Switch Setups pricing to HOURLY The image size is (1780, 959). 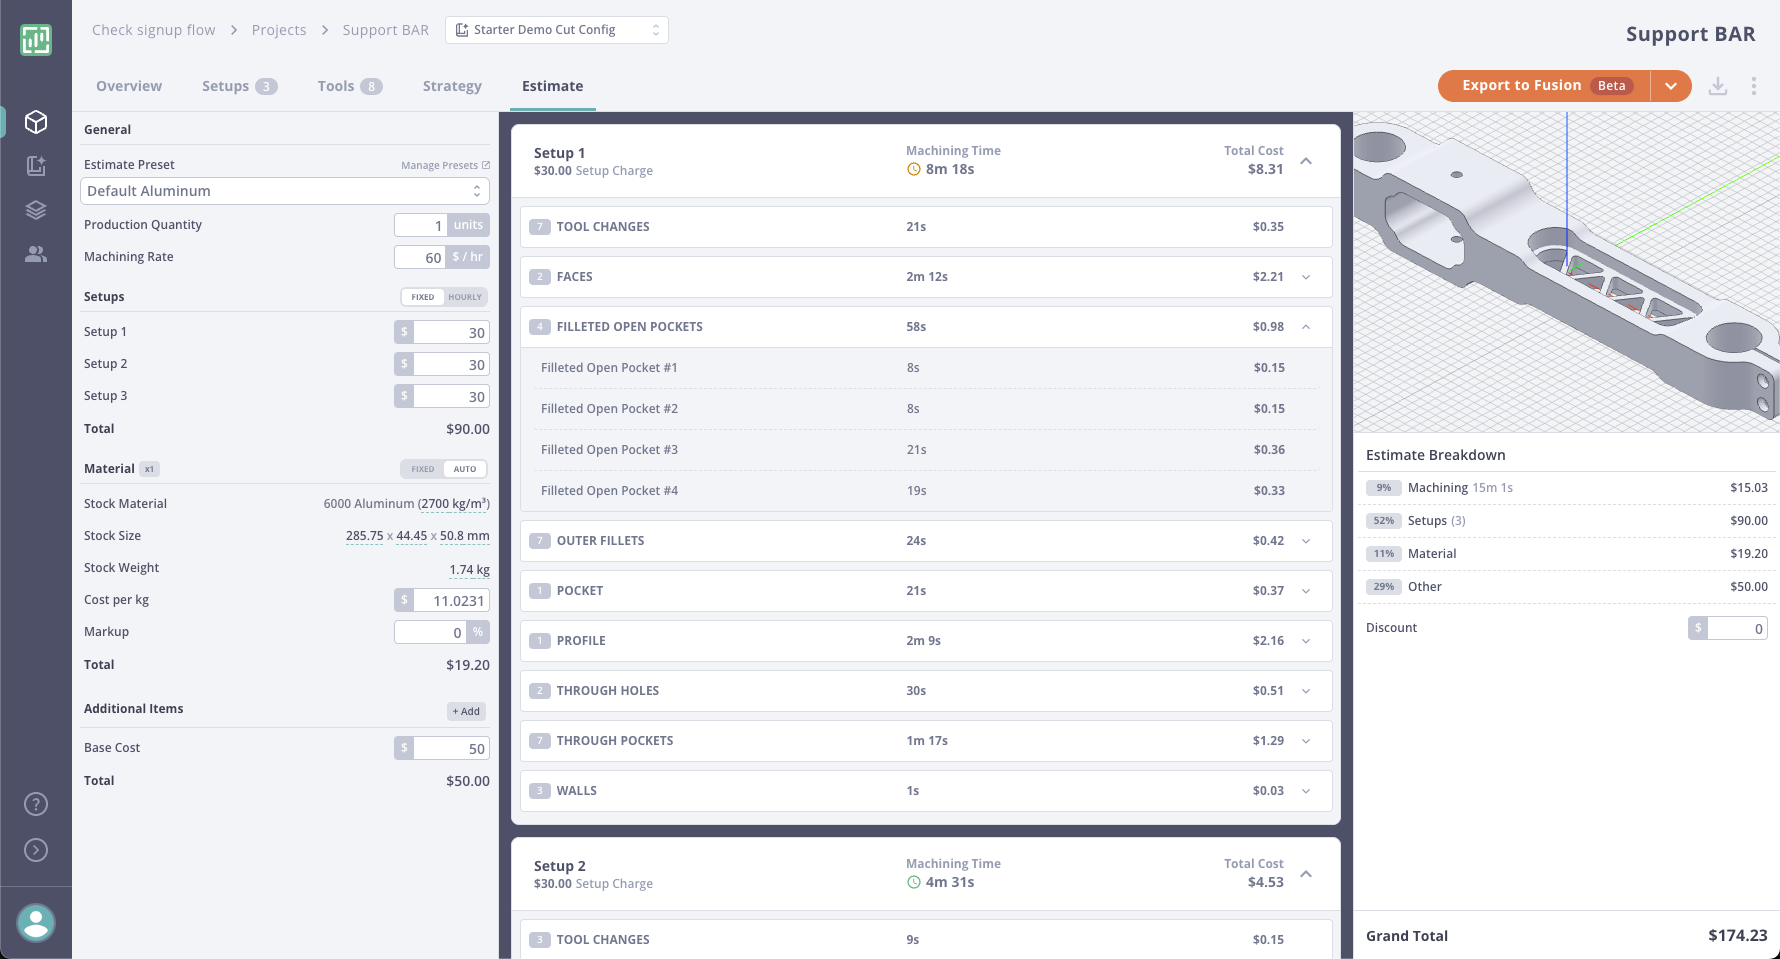(x=464, y=297)
